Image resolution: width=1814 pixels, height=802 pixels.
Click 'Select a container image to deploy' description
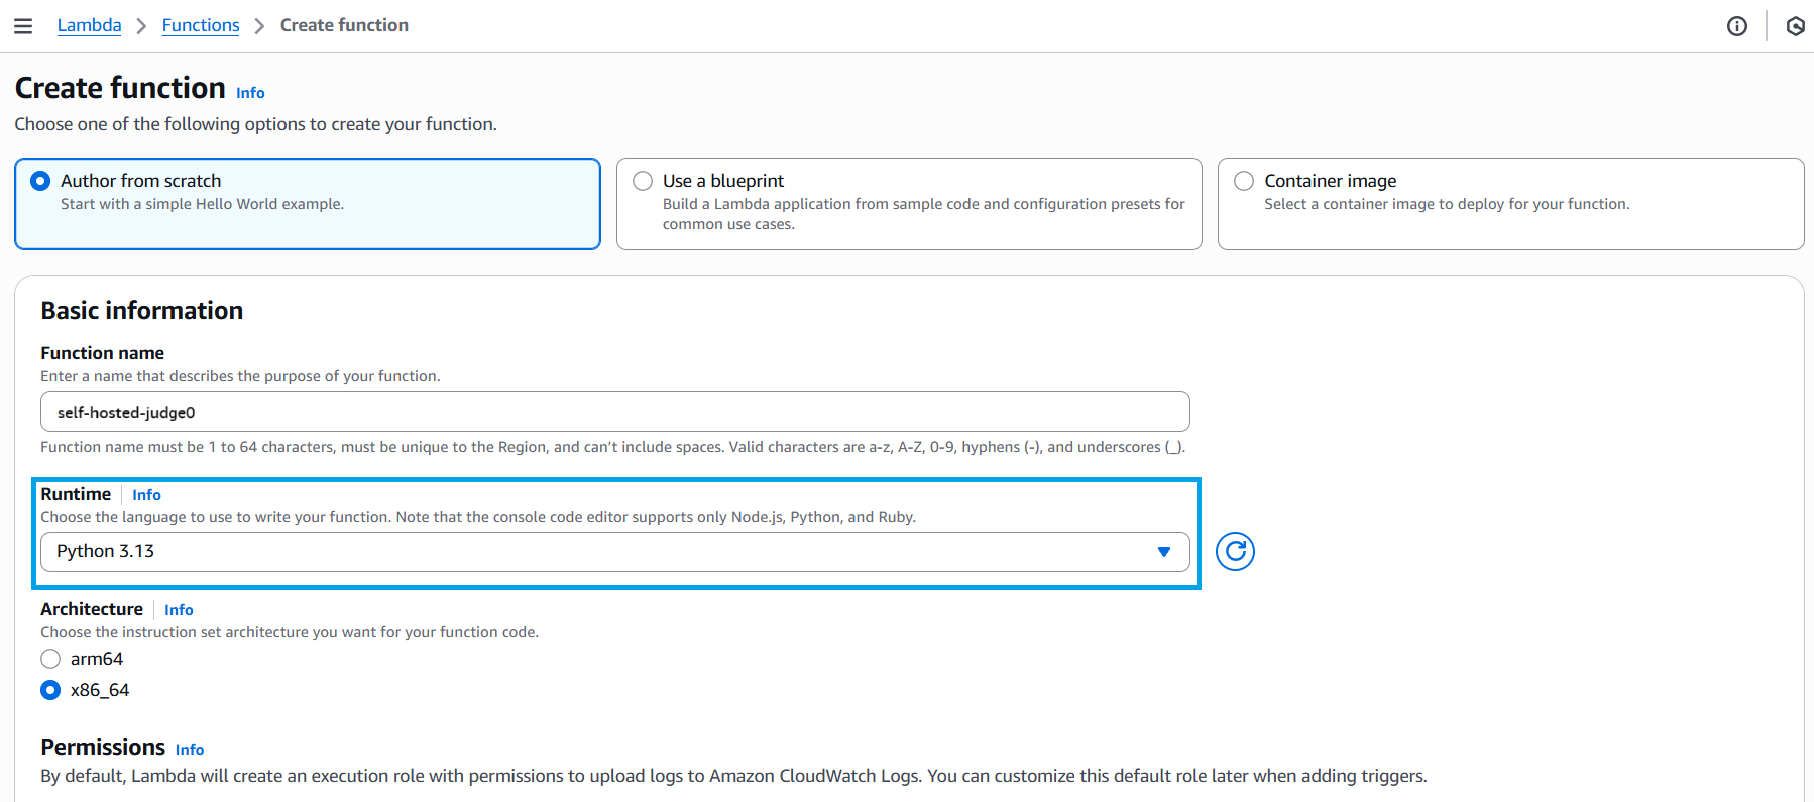(1446, 204)
